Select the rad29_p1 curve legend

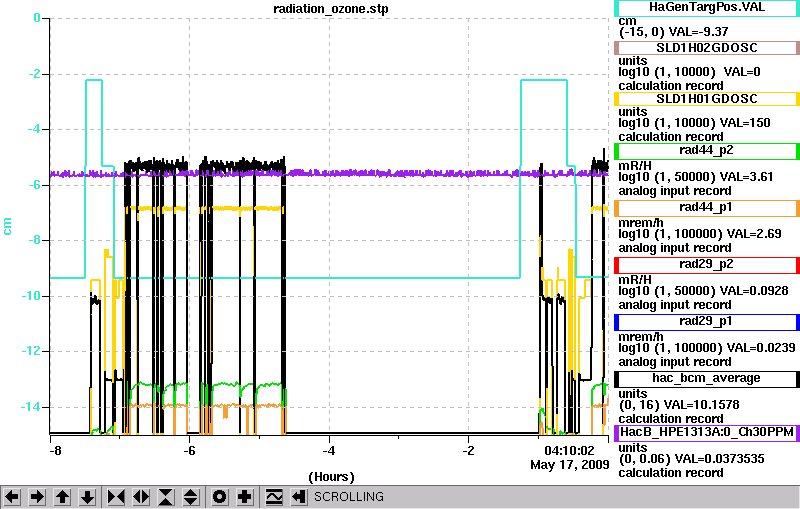point(707,322)
